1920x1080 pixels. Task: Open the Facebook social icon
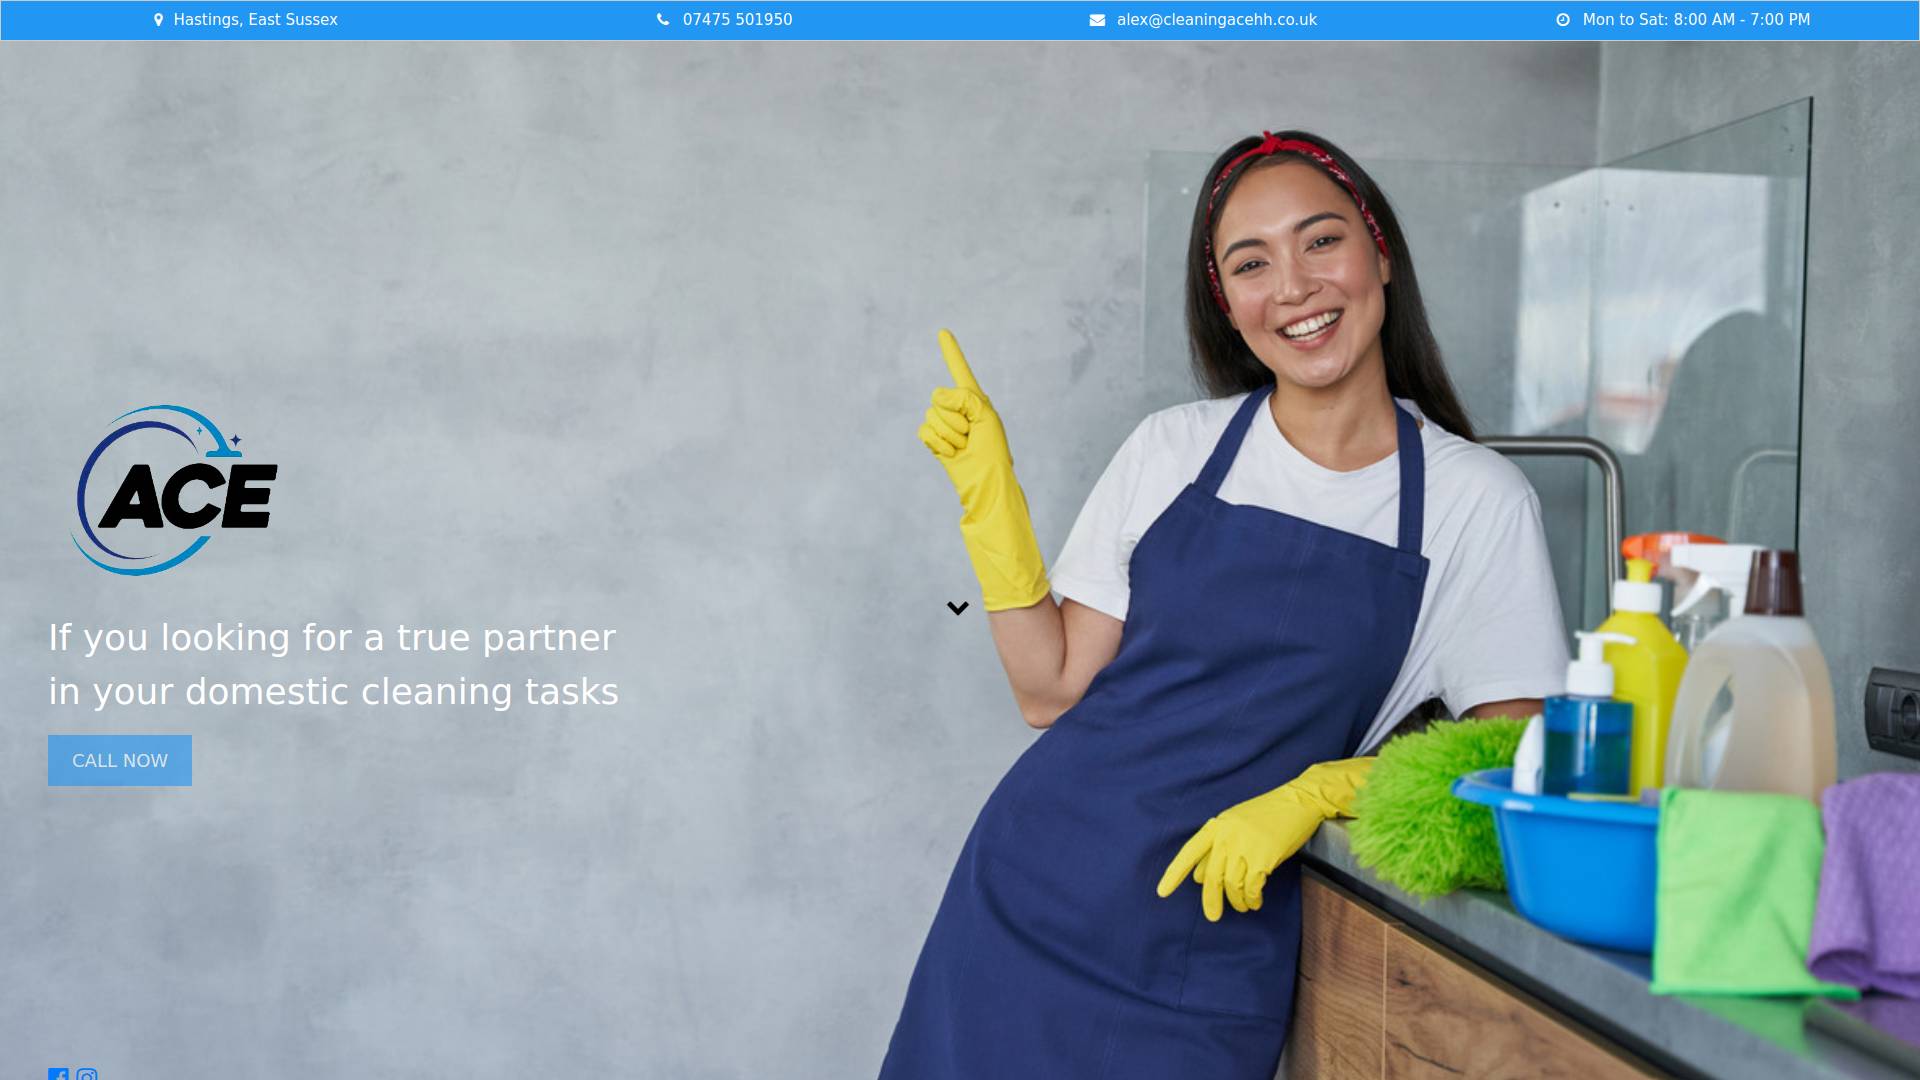pos(59,1075)
